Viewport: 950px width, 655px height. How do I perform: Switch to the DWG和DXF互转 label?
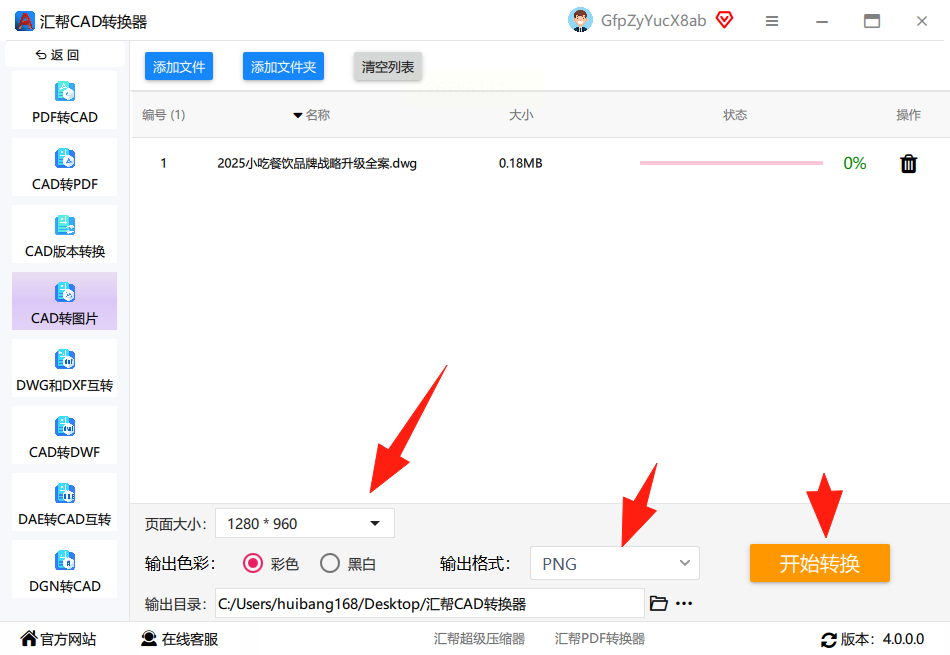(x=65, y=385)
